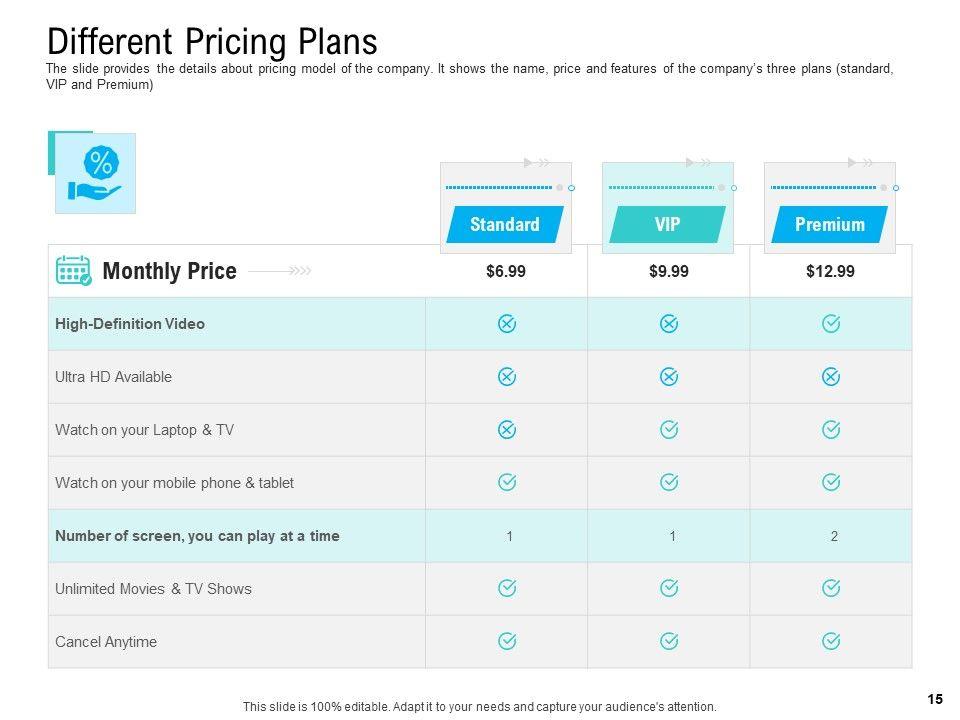Viewport: 960px width, 720px height.
Task: Click the Different Pricing Plans title
Action: pyautogui.click(x=213, y=42)
